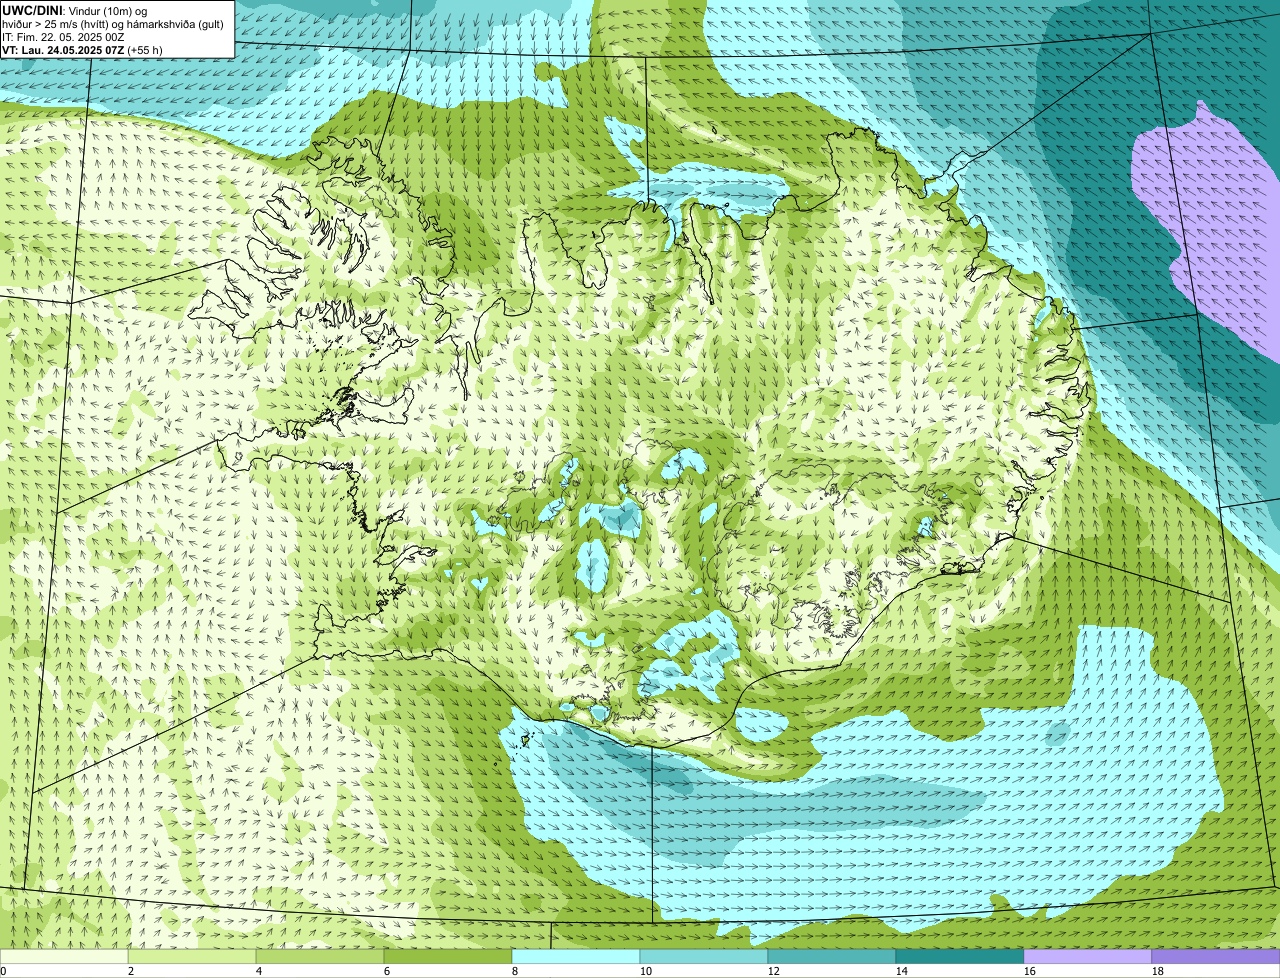Select the 6–8 m/s green legend swatch

pyautogui.click(x=448, y=956)
